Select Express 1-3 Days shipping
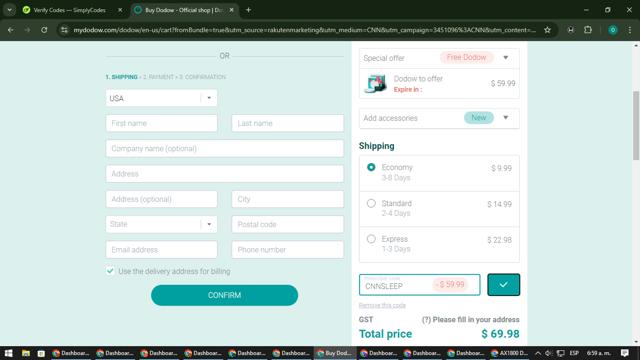The image size is (640, 360). (x=371, y=239)
